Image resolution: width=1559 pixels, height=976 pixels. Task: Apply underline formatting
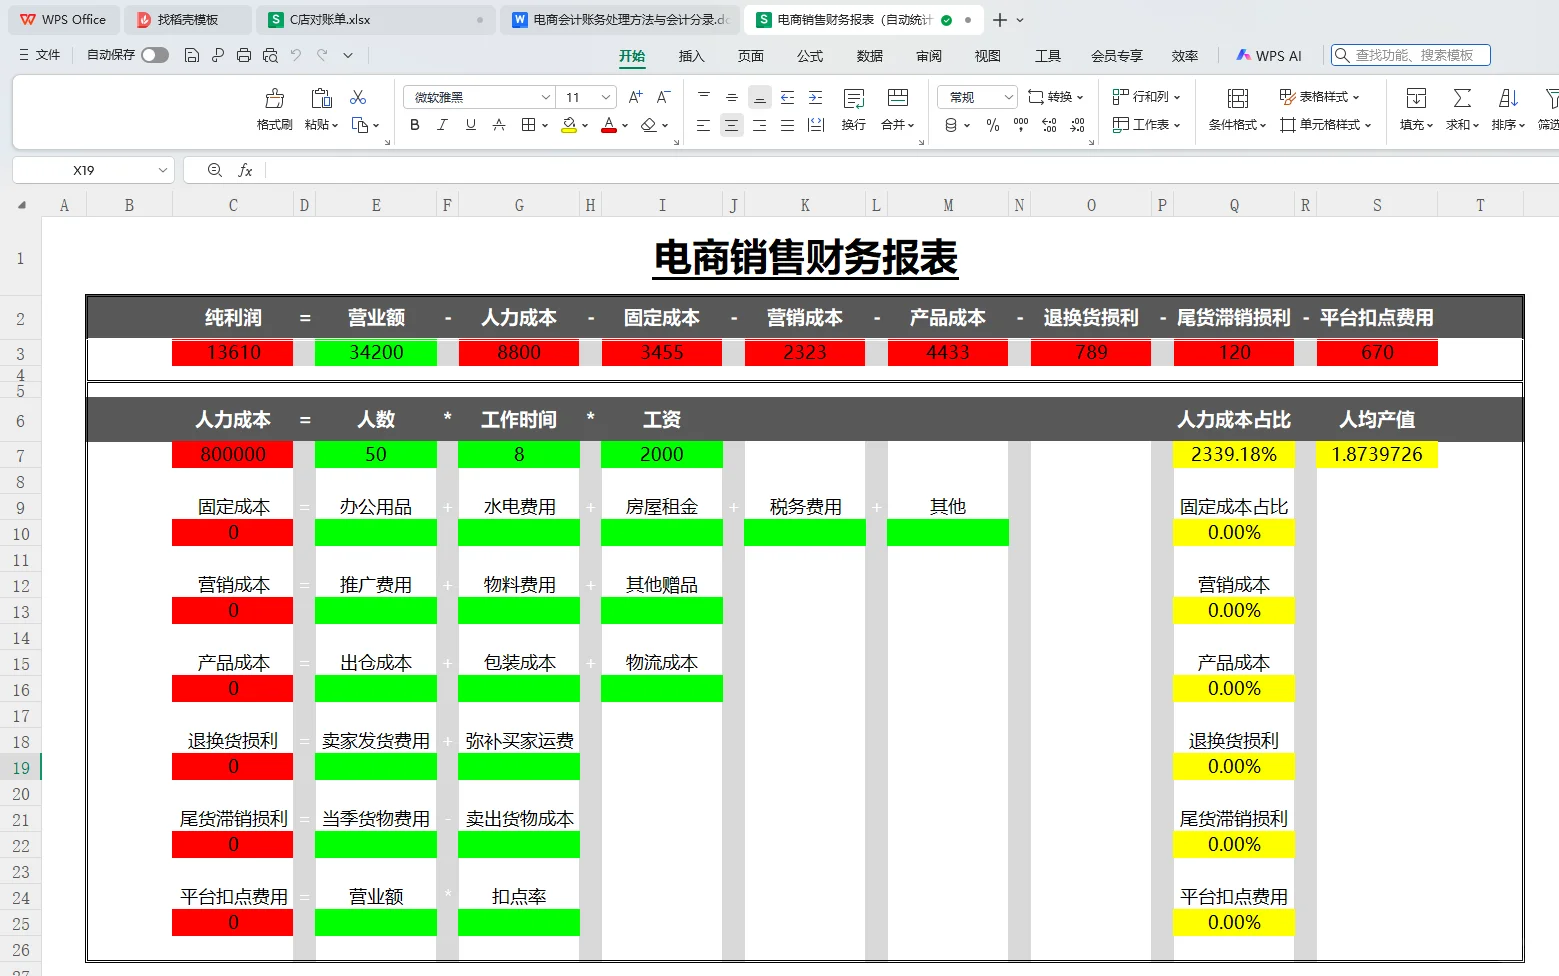470,125
